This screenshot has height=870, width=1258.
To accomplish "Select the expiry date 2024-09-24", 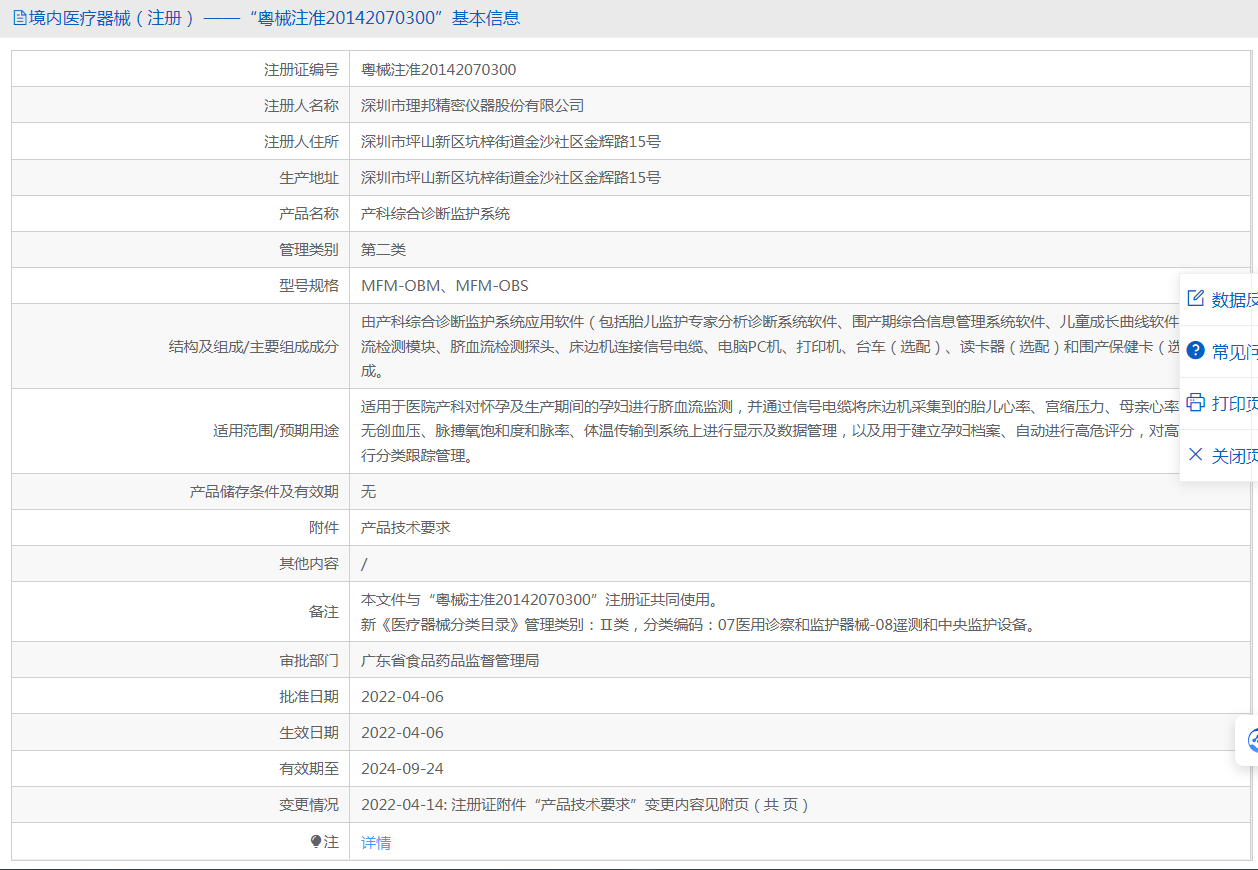I will (402, 769).
